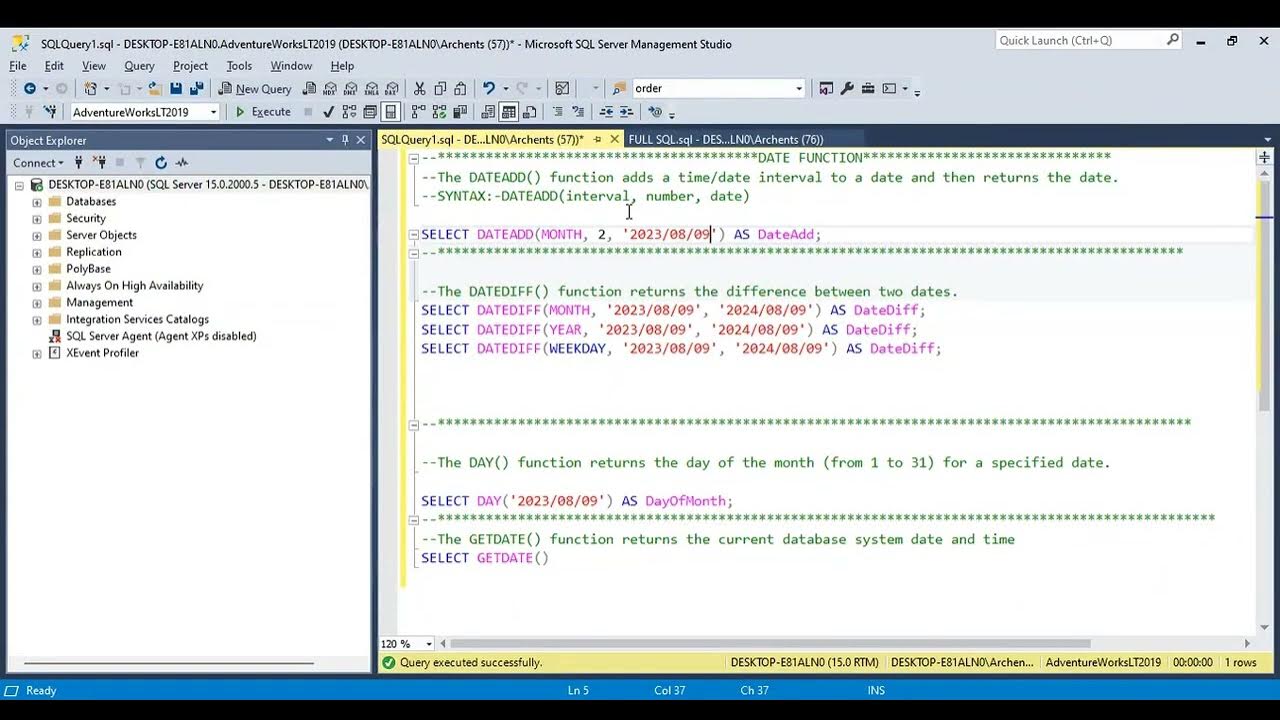Open the Tools menu
The width and height of the screenshot is (1280, 720).
tap(239, 66)
